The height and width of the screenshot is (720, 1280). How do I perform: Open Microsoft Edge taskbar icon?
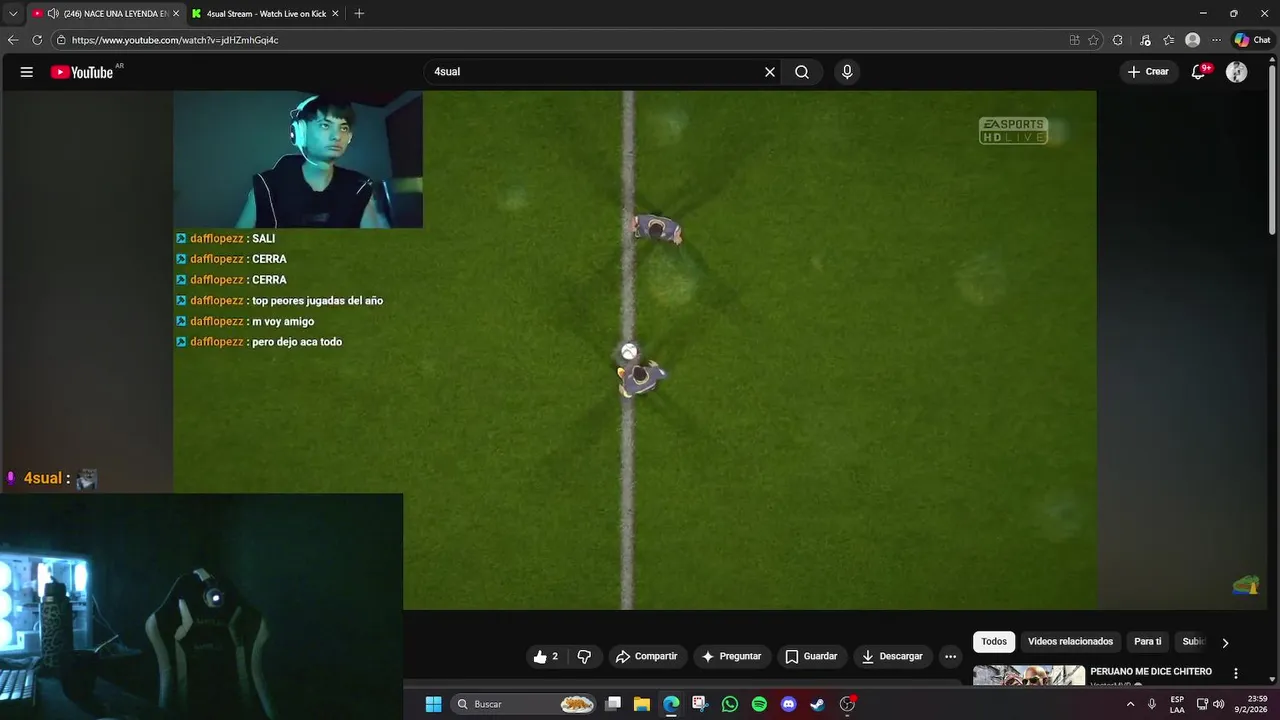(x=671, y=704)
